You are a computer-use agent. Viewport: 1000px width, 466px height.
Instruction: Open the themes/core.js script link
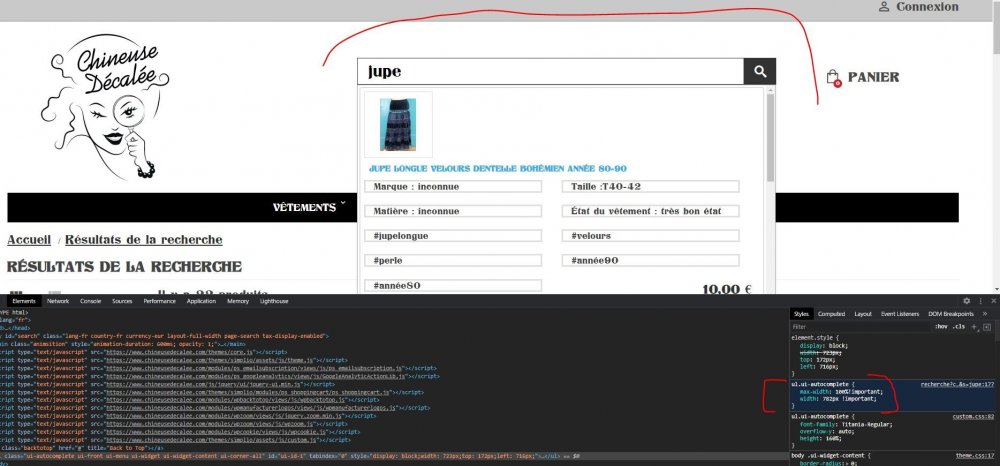coord(180,351)
